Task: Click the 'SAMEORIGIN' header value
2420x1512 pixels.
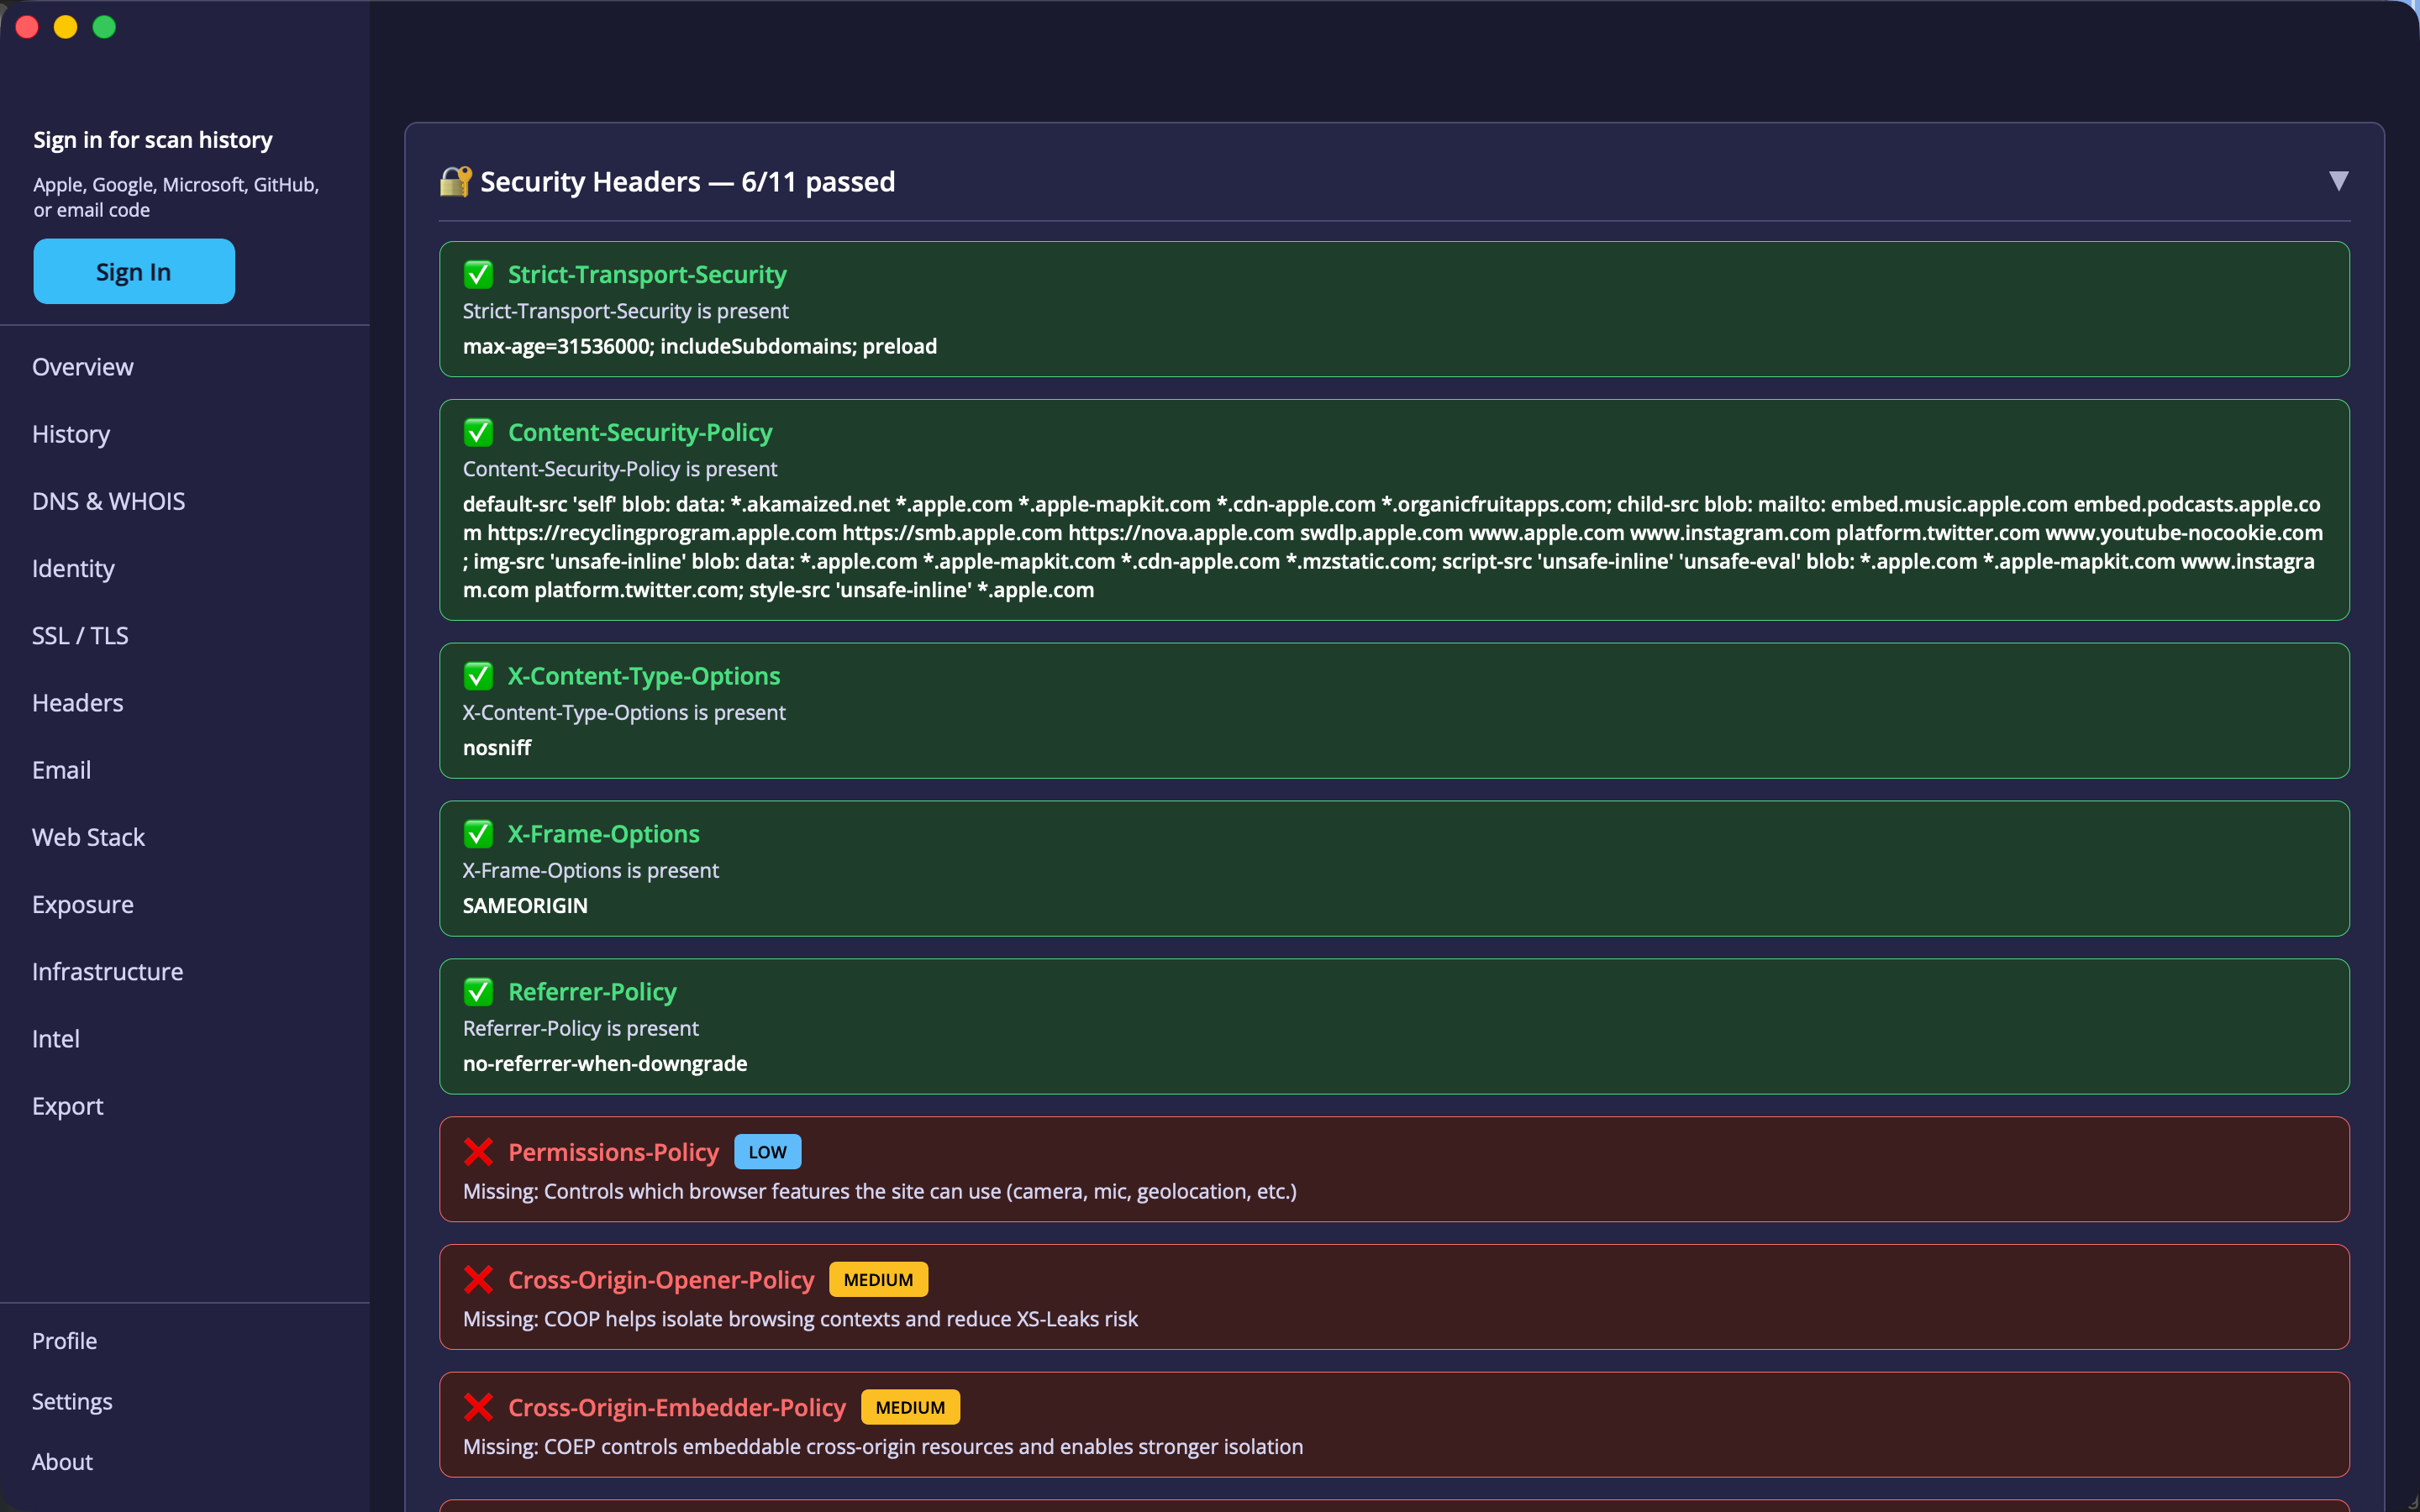Action: (525, 906)
